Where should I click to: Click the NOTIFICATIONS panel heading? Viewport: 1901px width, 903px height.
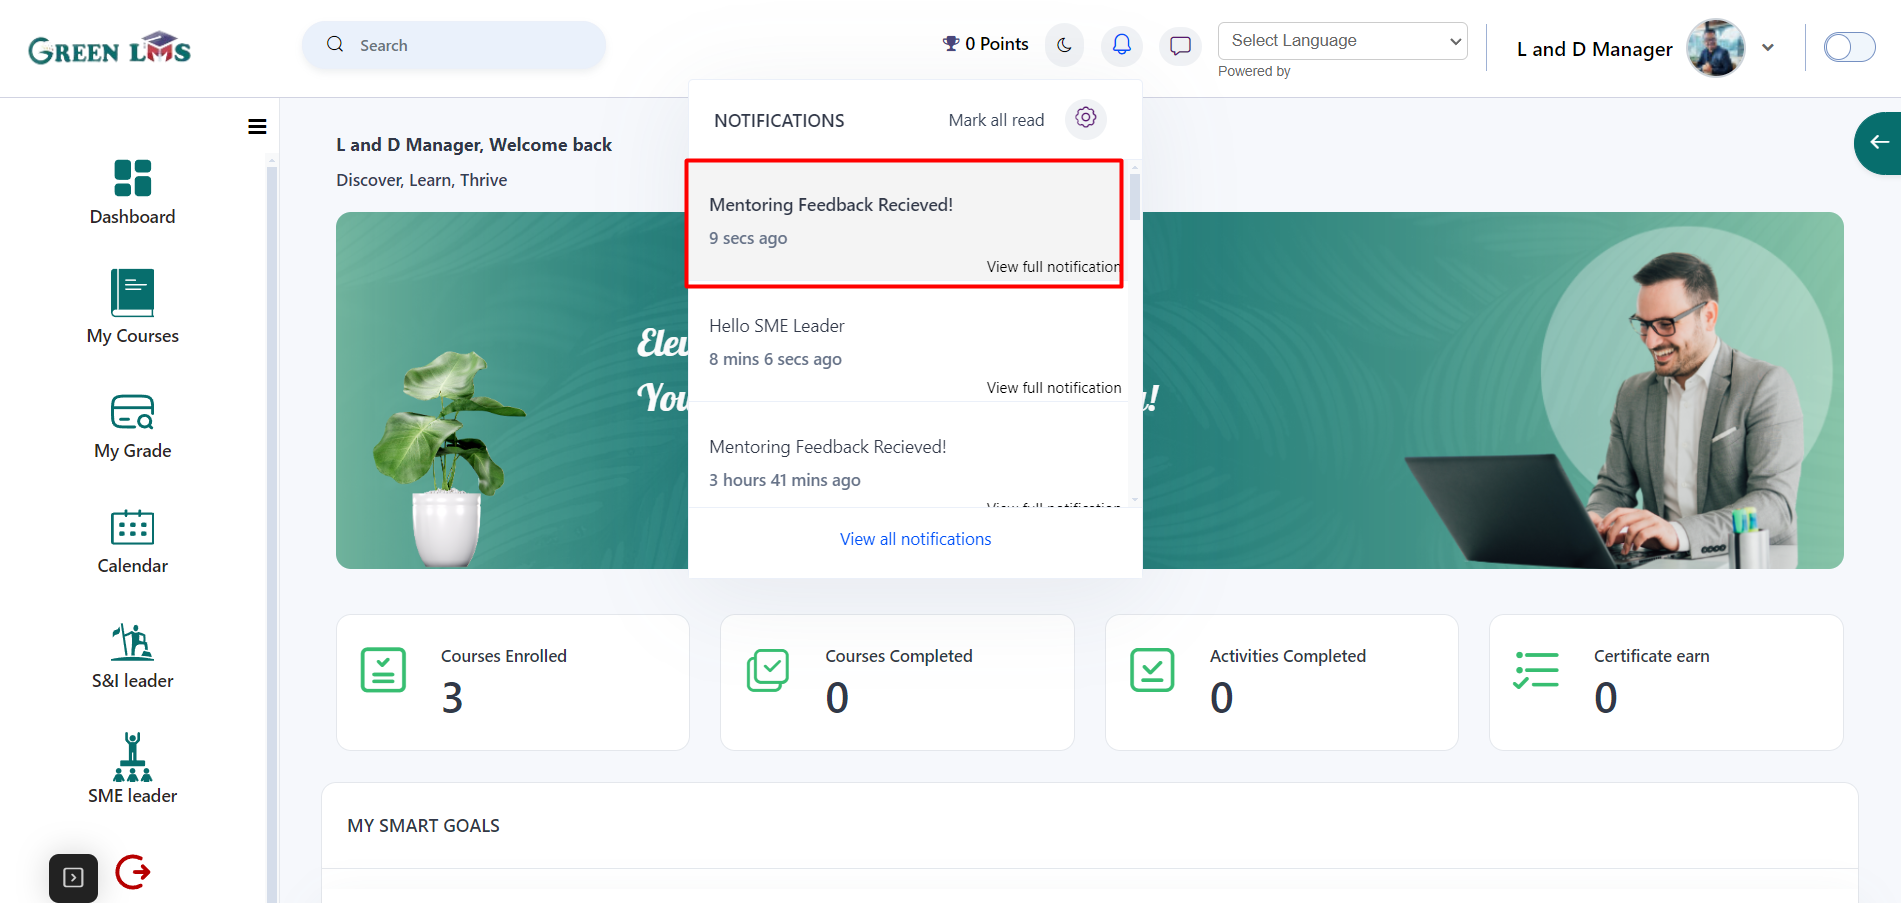click(x=779, y=121)
